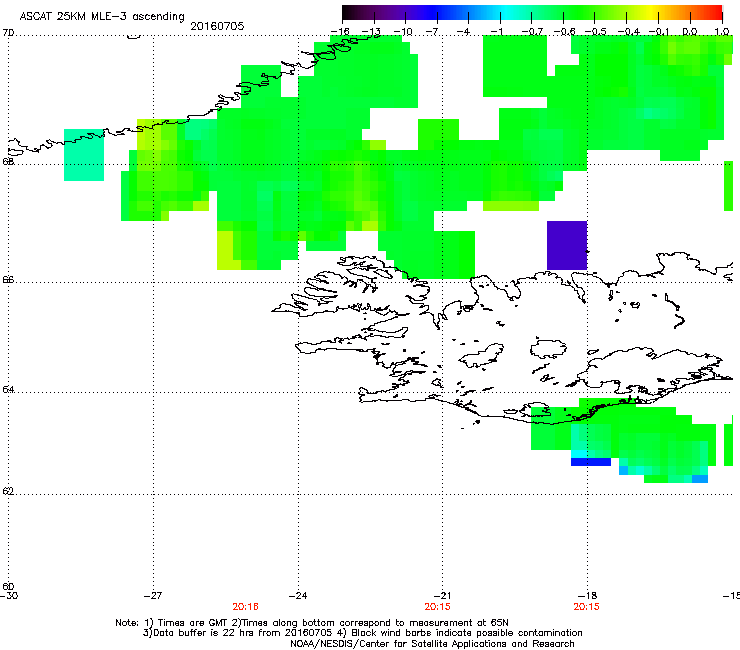The image size is (740, 650).
Task: Click the '-16' color scale label
Action: coord(340,32)
